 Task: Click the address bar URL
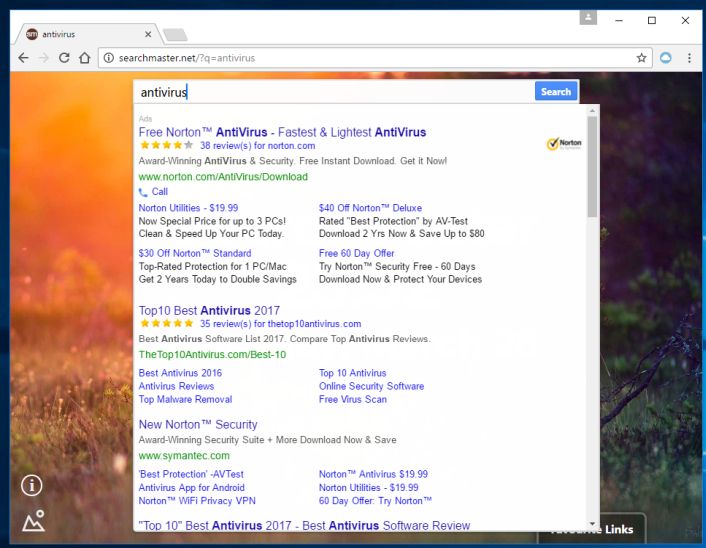coord(186,58)
